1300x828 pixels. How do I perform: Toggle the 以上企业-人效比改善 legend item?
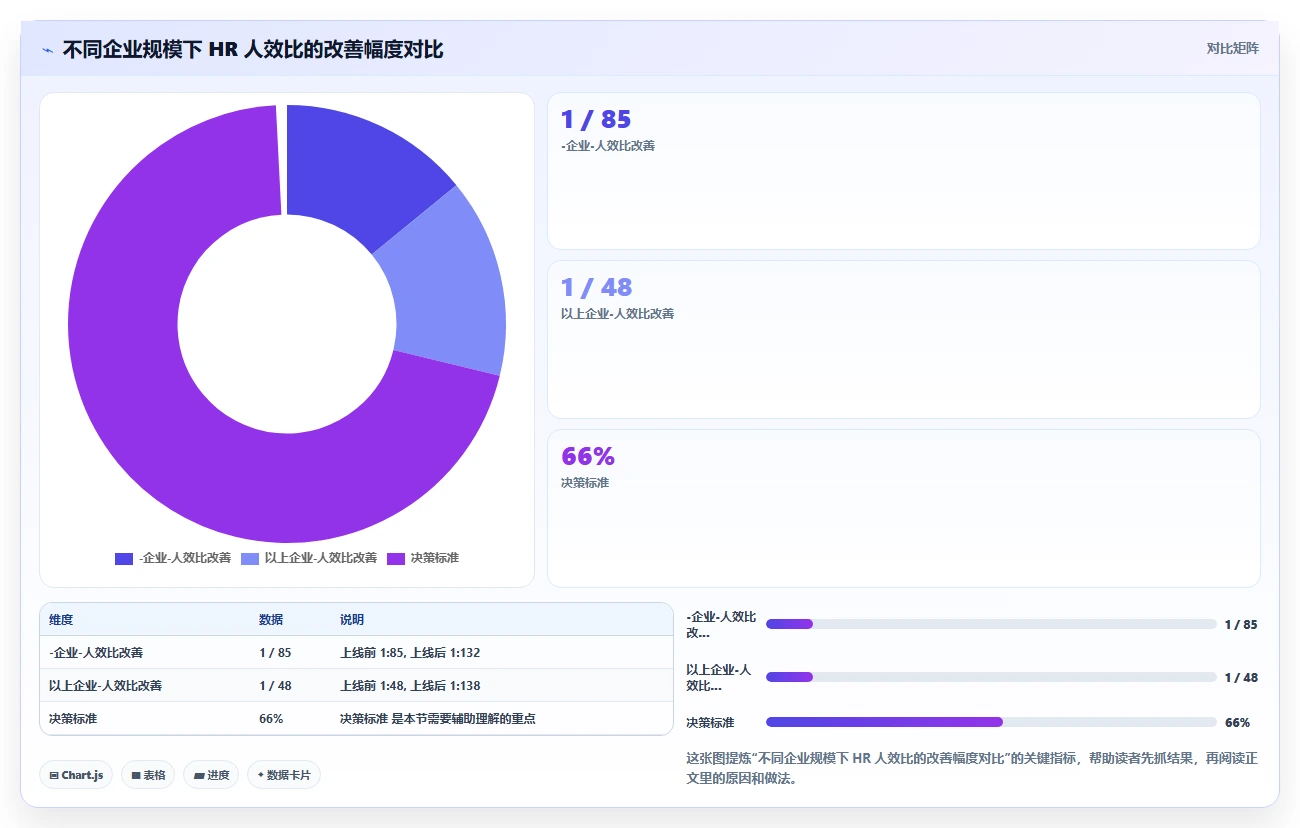pos(309,558)
